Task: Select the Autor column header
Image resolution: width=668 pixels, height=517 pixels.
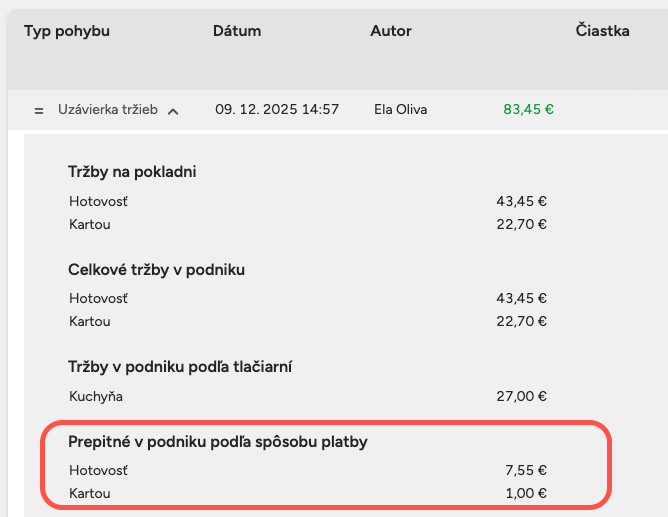Action: coord(391,31)
